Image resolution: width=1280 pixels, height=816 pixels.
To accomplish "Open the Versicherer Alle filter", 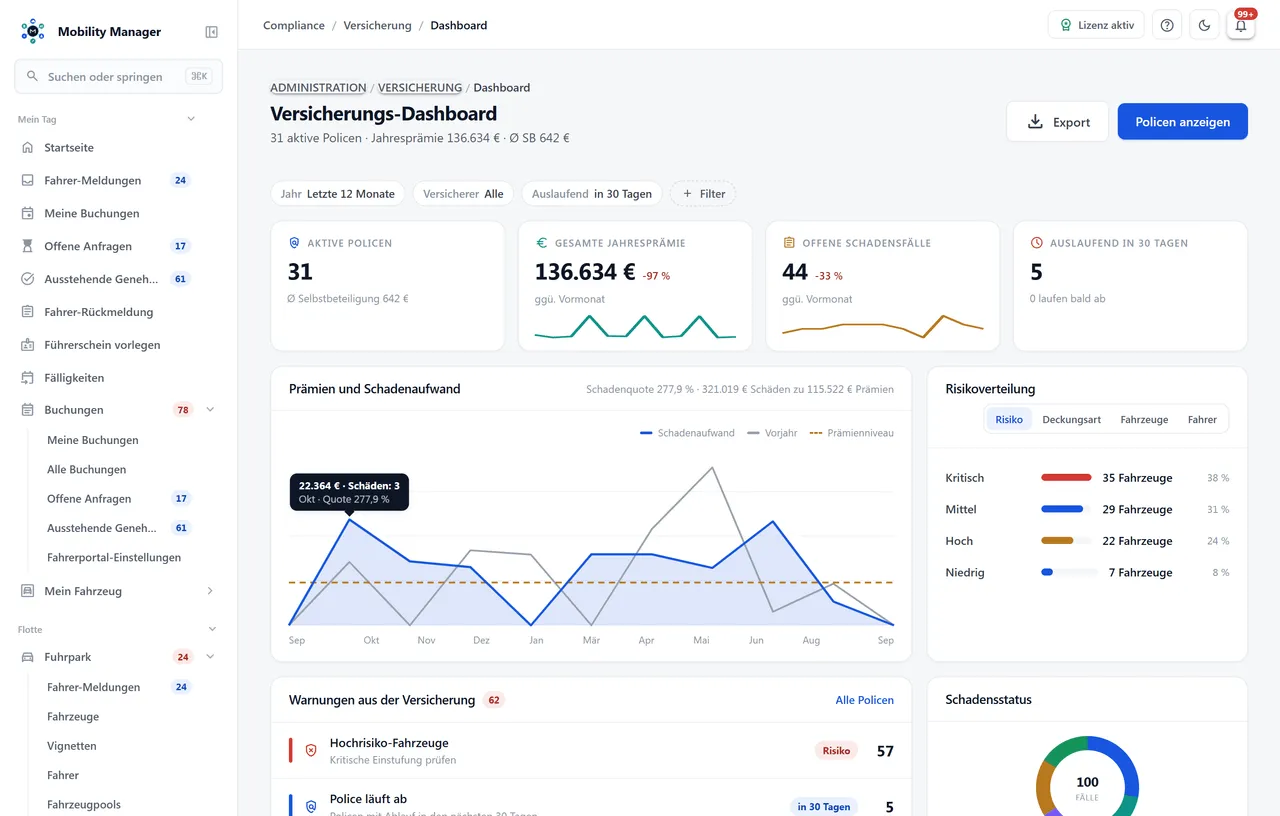I will (463, 194).
